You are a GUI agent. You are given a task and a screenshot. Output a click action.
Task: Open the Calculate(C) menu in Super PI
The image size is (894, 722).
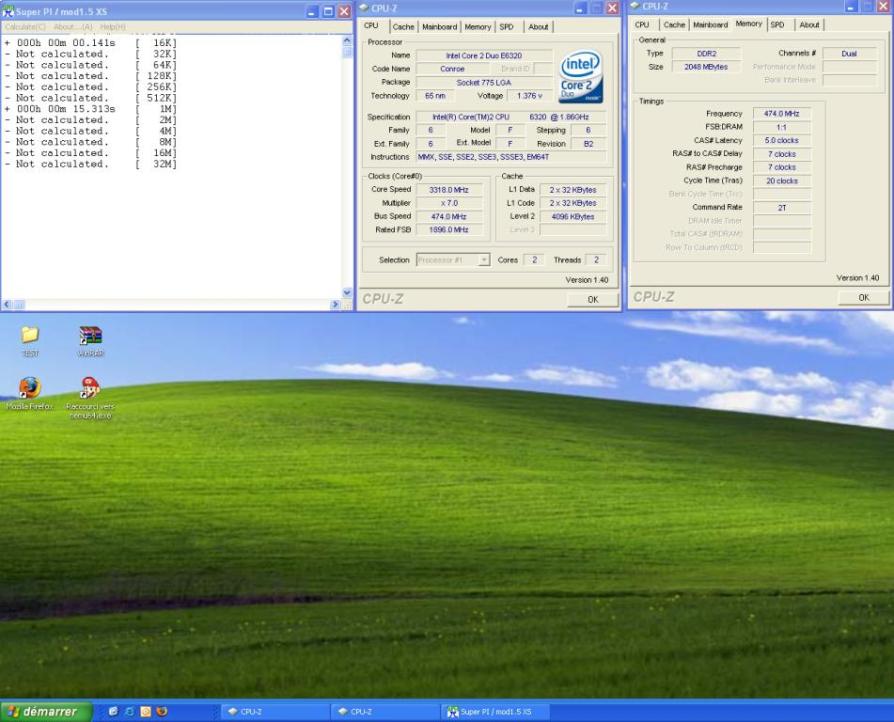[25, 27]
